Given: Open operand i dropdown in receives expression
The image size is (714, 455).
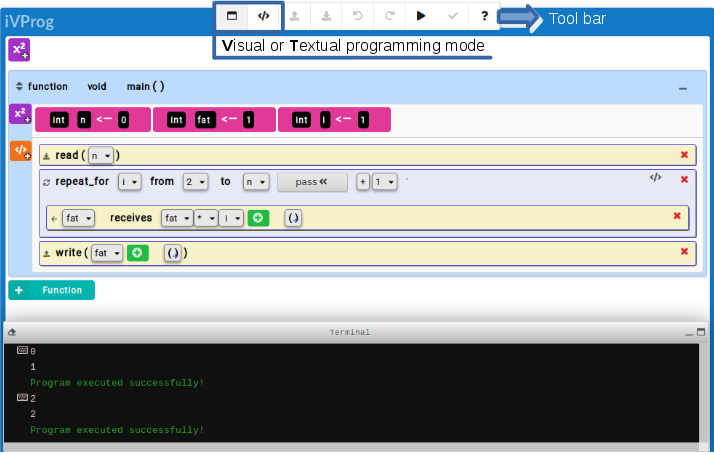Looking at the screenshot, I should tap(231, 218).
